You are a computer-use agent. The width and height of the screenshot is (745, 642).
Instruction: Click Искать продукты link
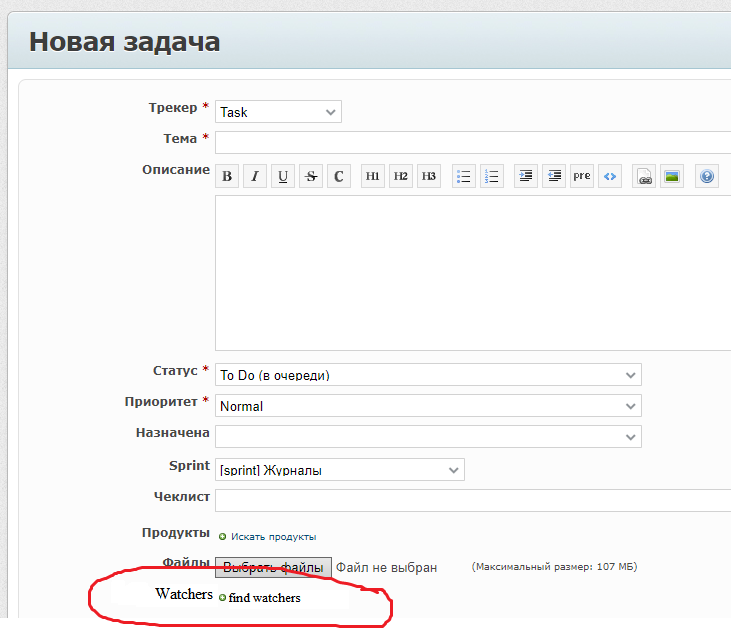pos(274,537)
